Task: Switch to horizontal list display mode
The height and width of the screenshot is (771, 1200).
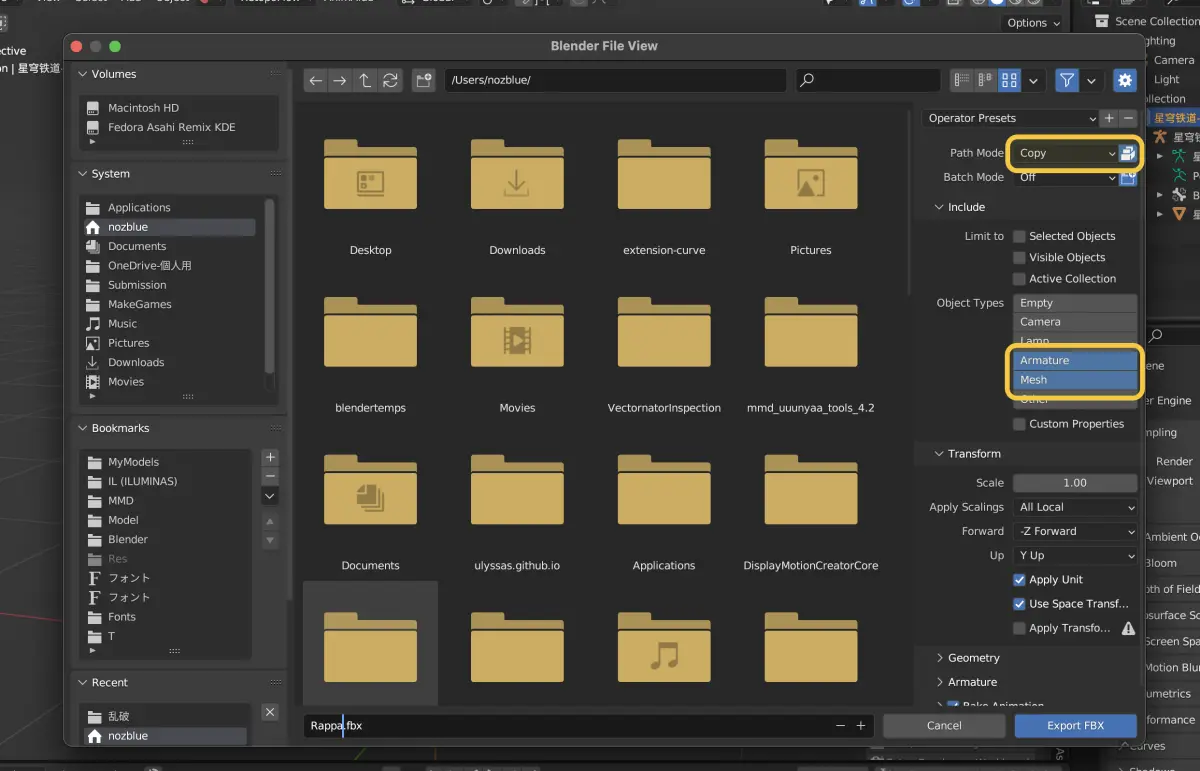Action: (986, 81)
